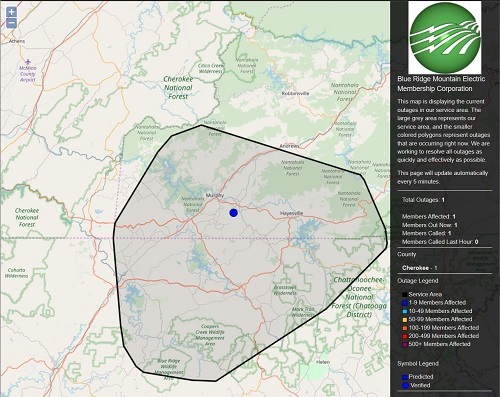Click the Helen town label
This screenshot has width=500, height=397.
[323, 362]
